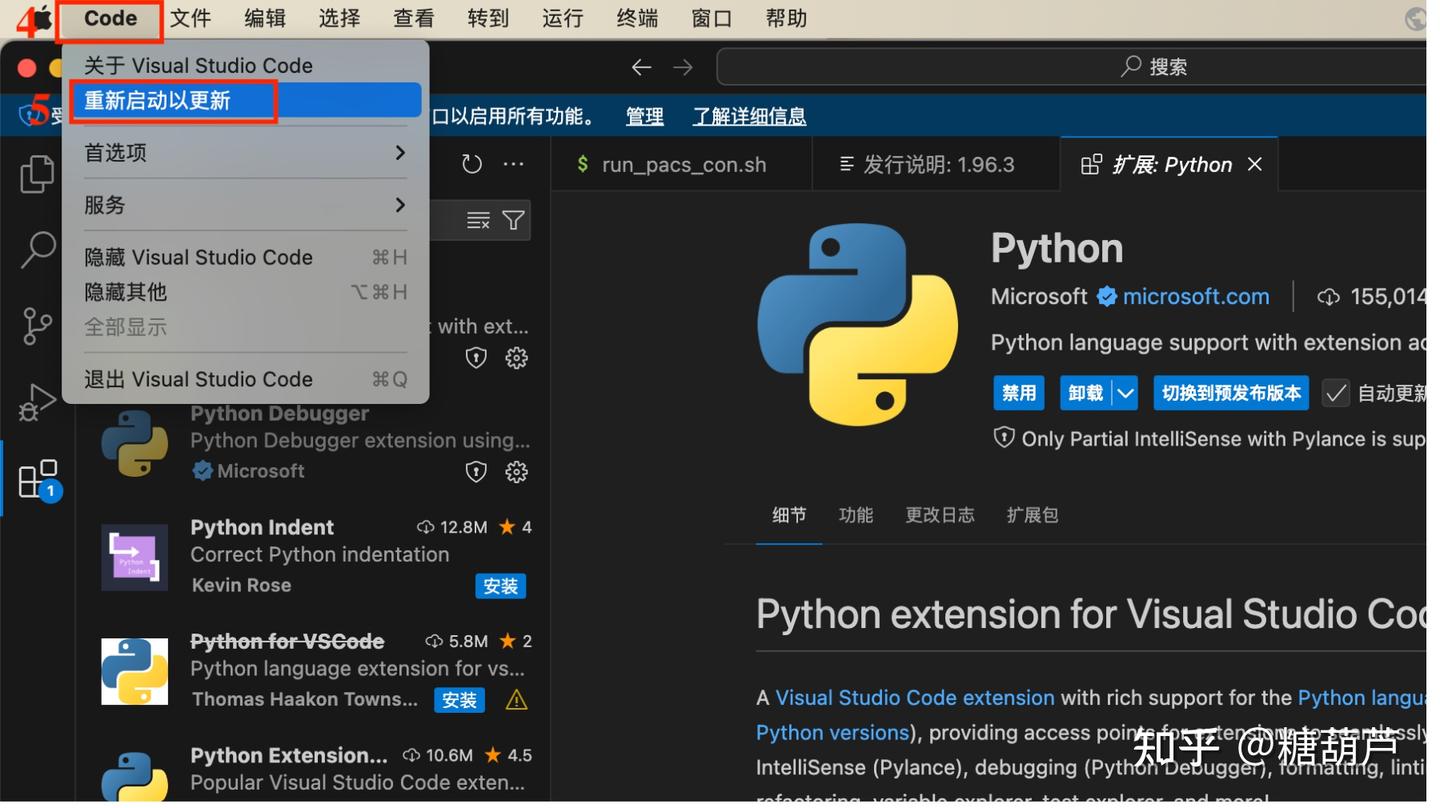Select 关于 Visual Studio Code
Viewport: 1440px width, 808px height.
[244, 65]
